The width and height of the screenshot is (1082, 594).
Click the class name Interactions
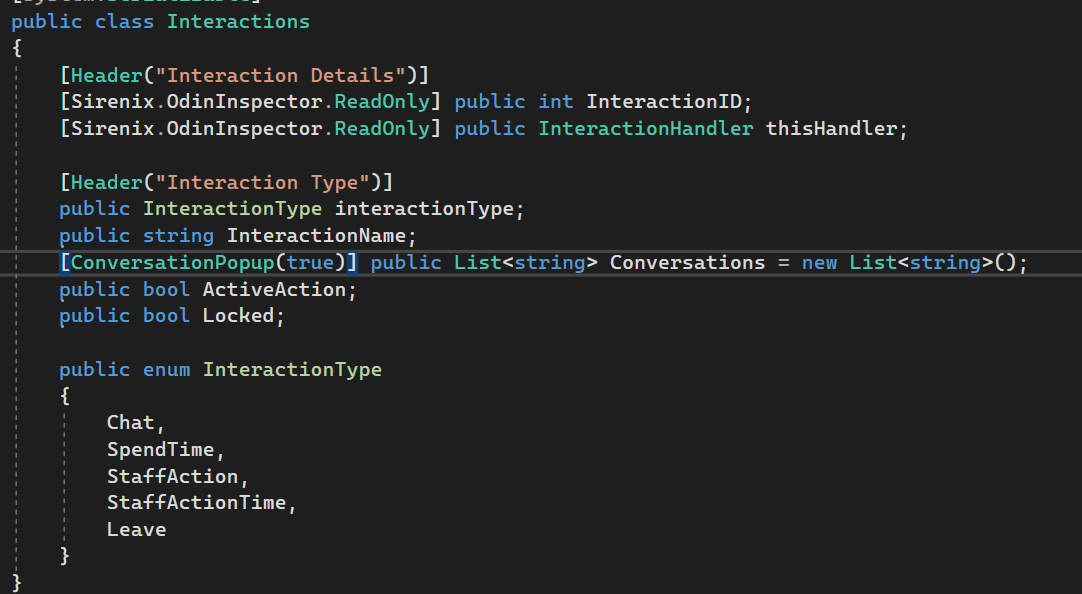click(238, 21)
